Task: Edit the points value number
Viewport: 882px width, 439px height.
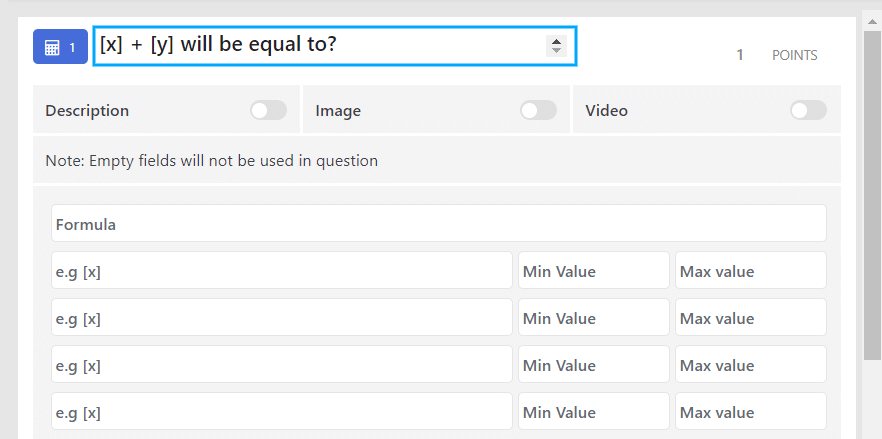Action: click(740, 55)
